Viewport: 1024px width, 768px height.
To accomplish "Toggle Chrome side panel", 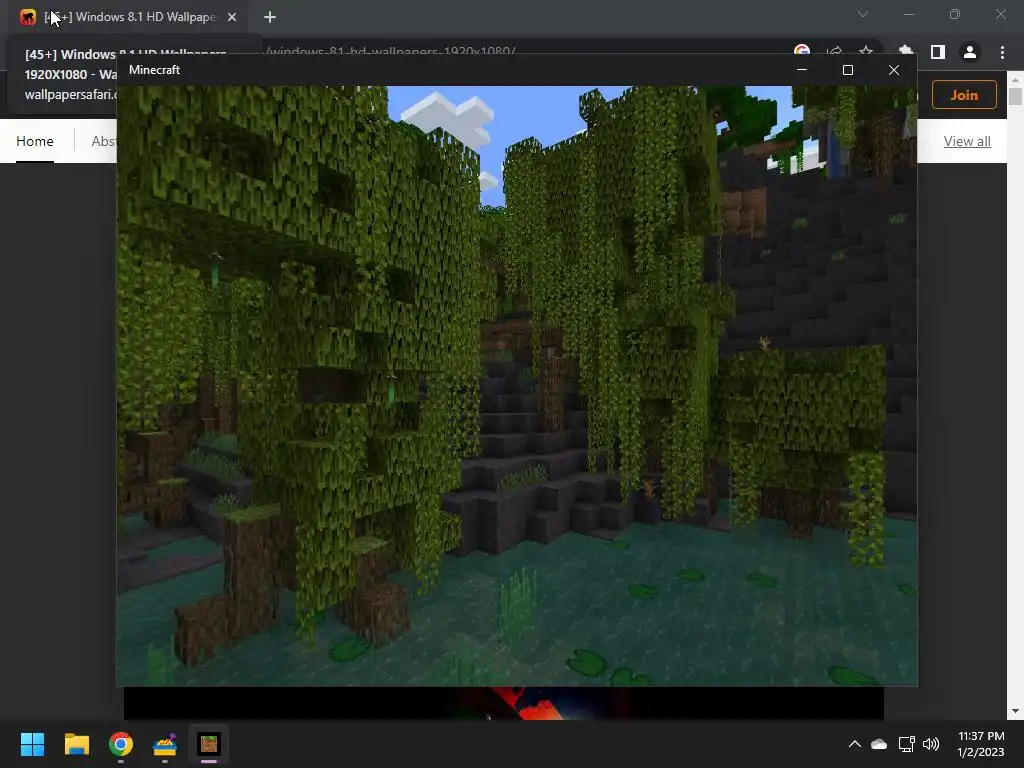I will tap(938, 52).
